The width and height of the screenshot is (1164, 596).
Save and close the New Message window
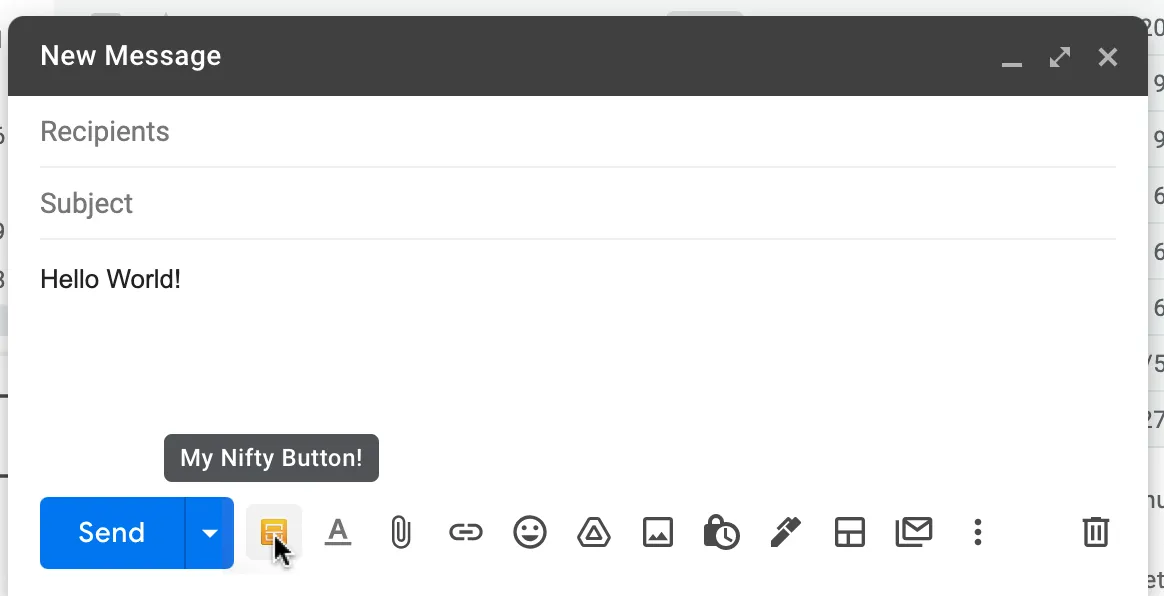pos(1108,57)
